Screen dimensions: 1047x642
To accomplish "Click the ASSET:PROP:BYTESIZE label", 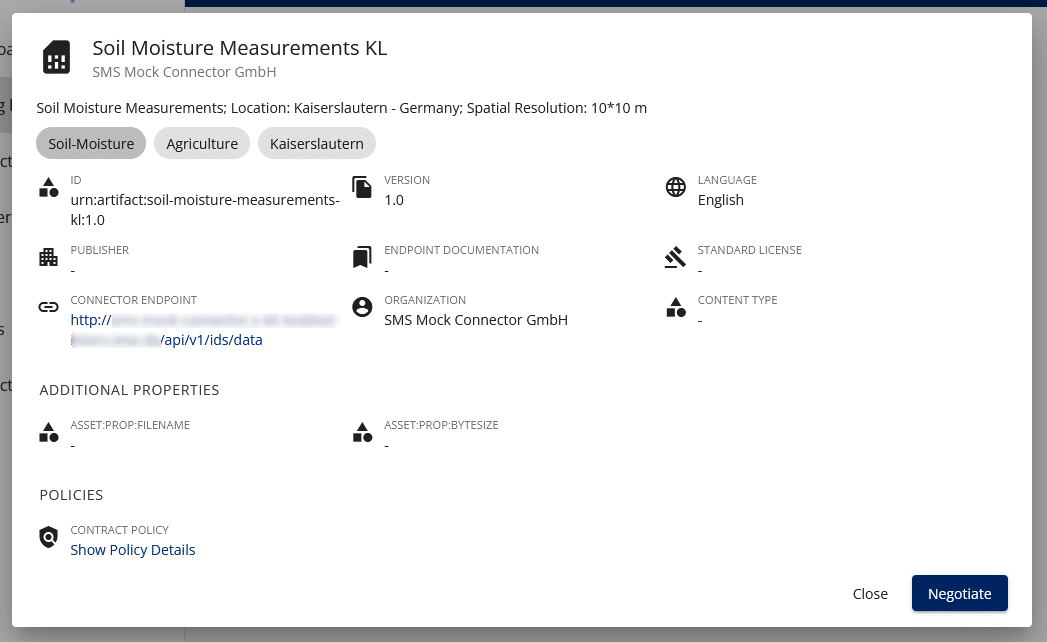I will coord(441,425).
